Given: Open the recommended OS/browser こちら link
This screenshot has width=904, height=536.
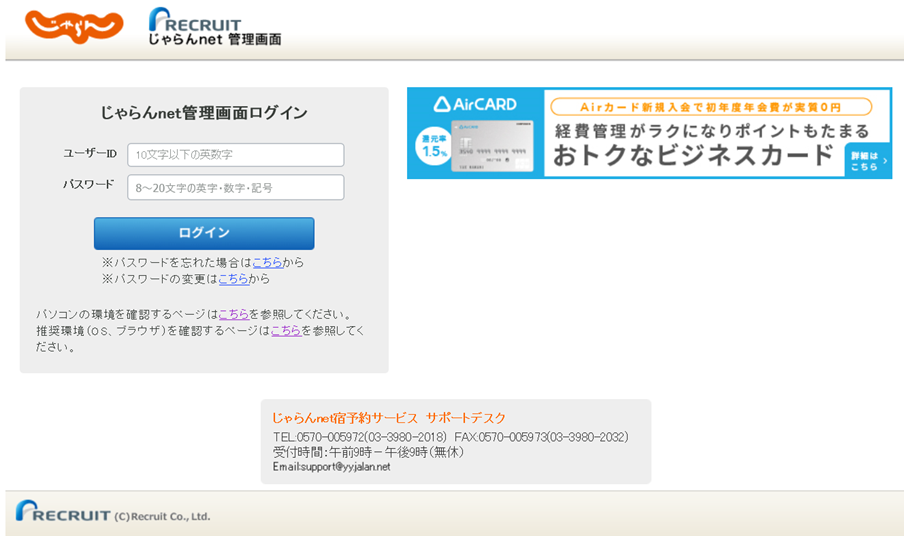Looking at the screenshot, I should click(286, 330).
